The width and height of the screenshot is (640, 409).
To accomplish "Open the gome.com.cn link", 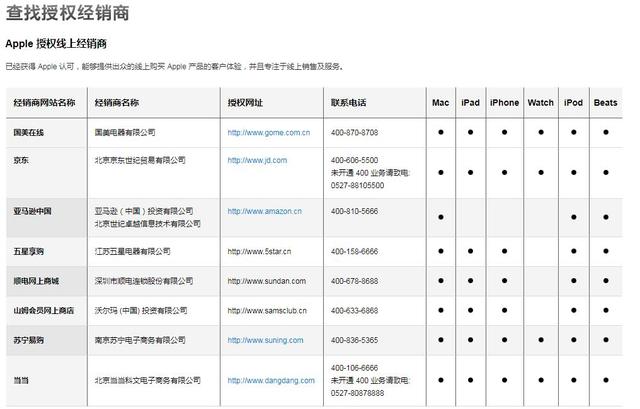I will click(269, 133).
